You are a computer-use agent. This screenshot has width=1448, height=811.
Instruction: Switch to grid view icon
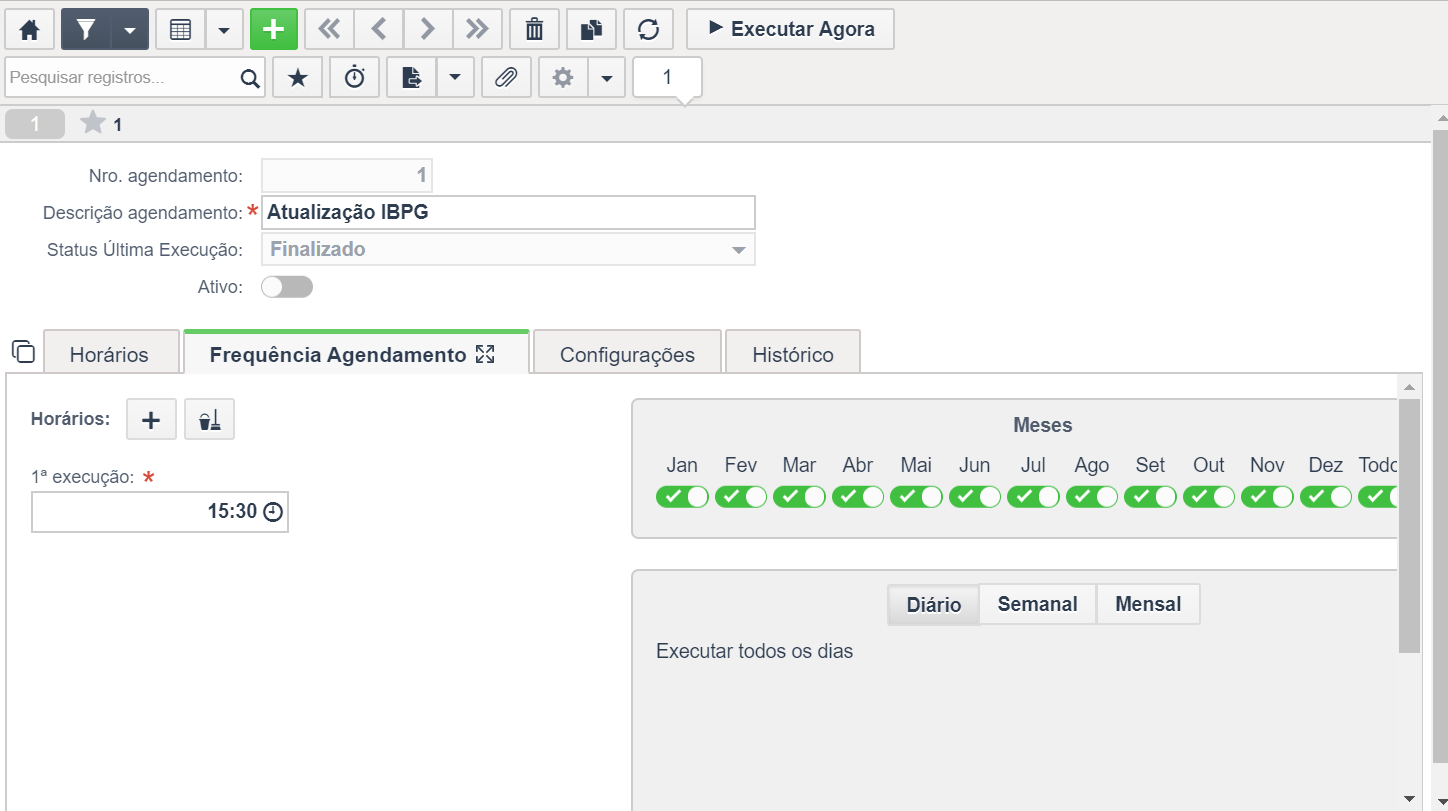[181, 30]
